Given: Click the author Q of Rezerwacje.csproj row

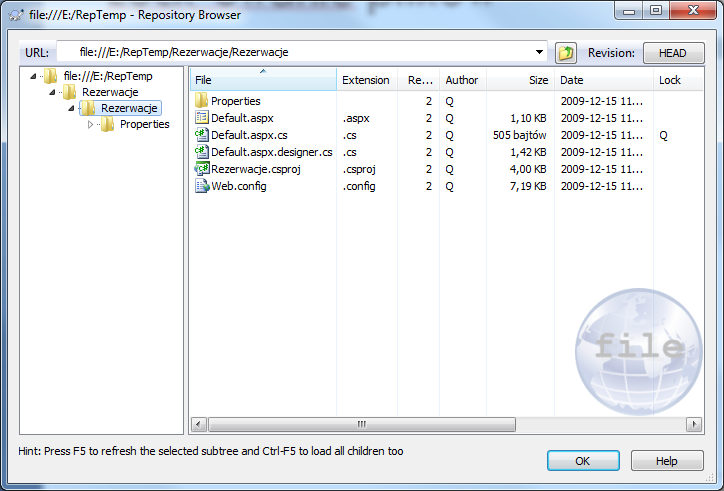Looking at the screenshot, I should pos(449,169).
